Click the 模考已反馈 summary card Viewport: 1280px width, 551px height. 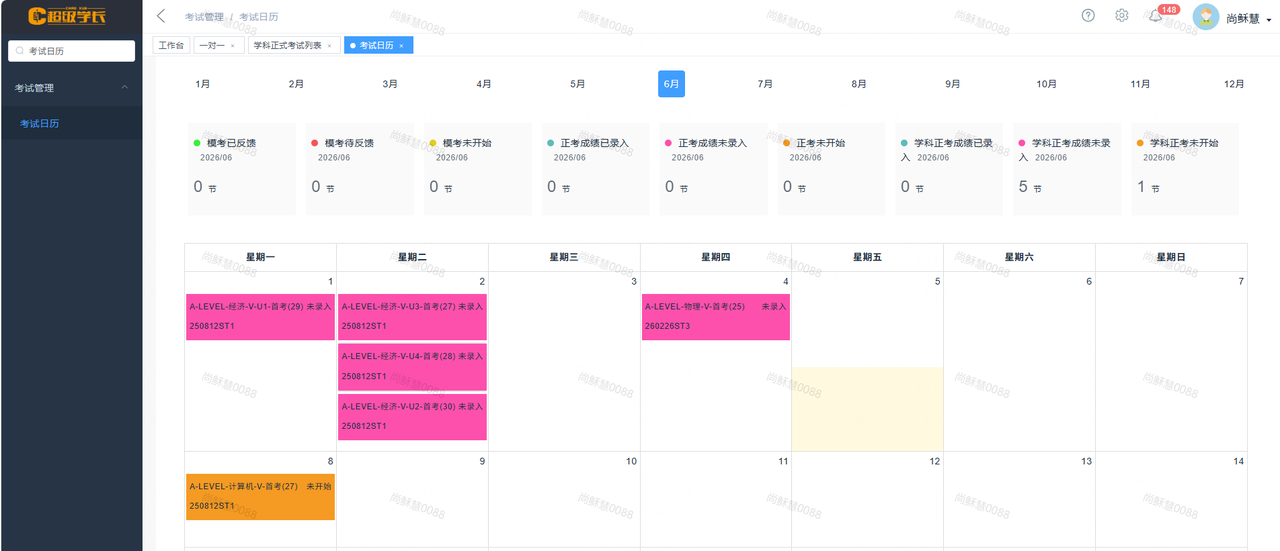click(242, 169)
